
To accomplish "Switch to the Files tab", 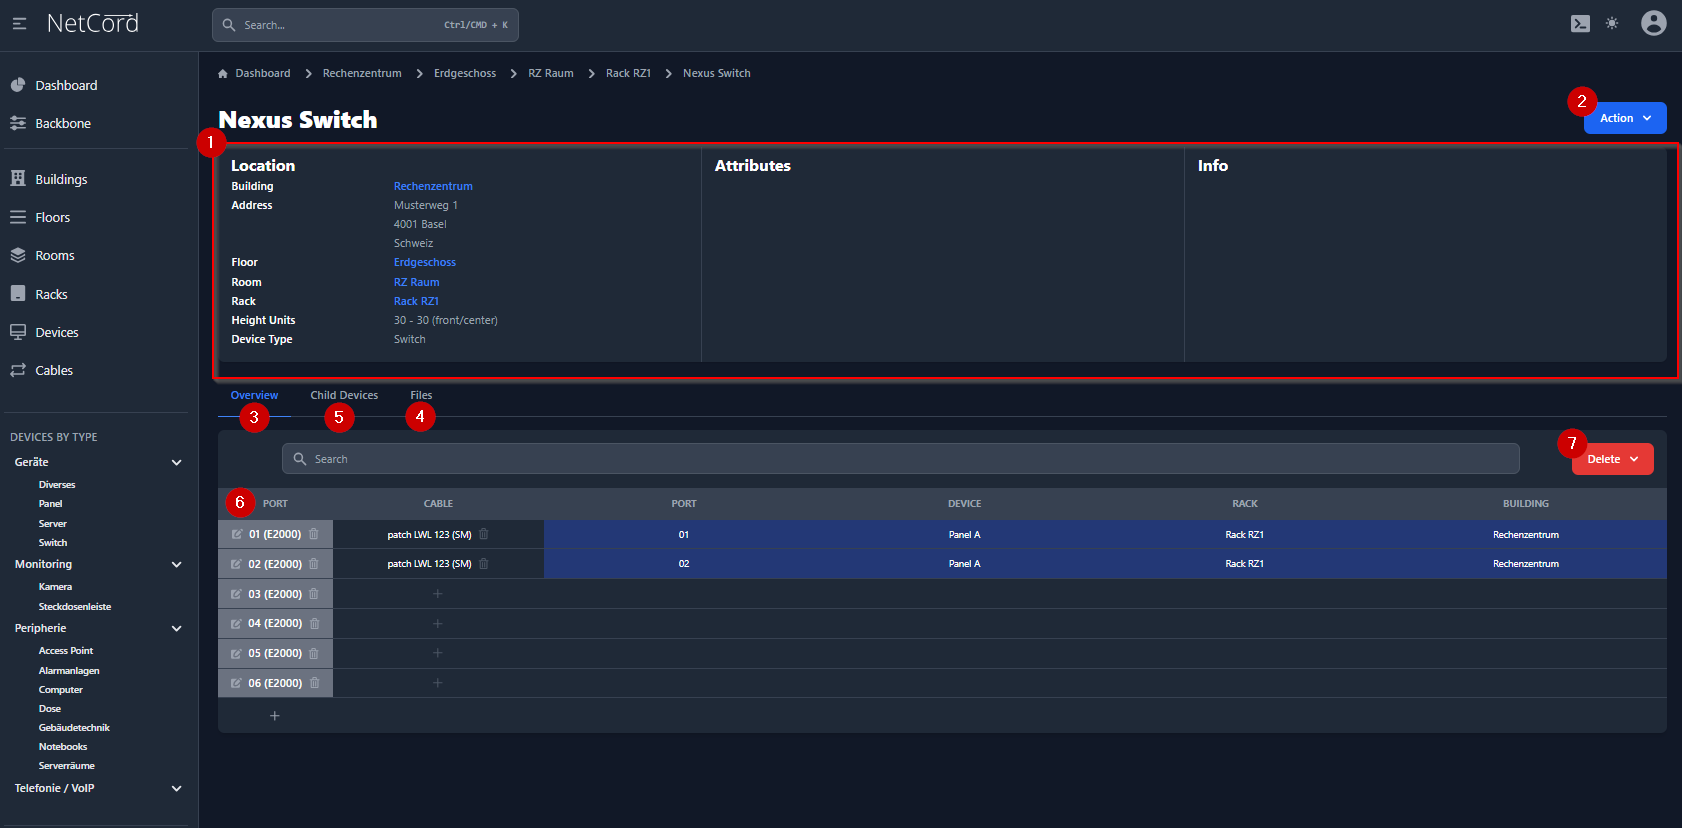I will coord(421,396).
